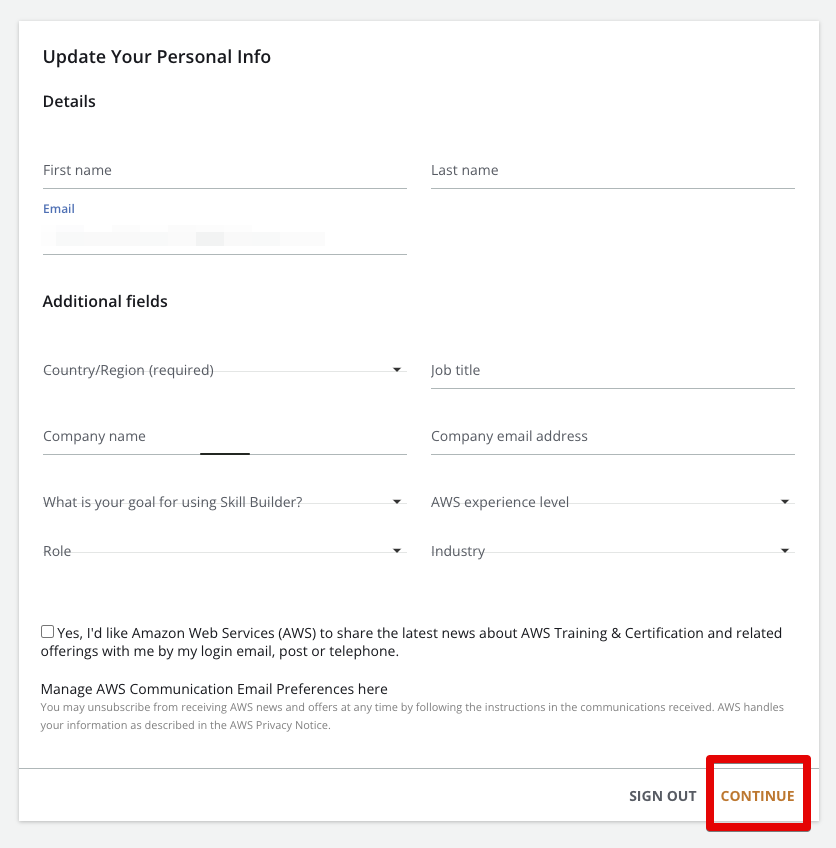Viewport: 836px width, 848px height.
Task: Focus the Last name input field
Action: coord(613,170)
